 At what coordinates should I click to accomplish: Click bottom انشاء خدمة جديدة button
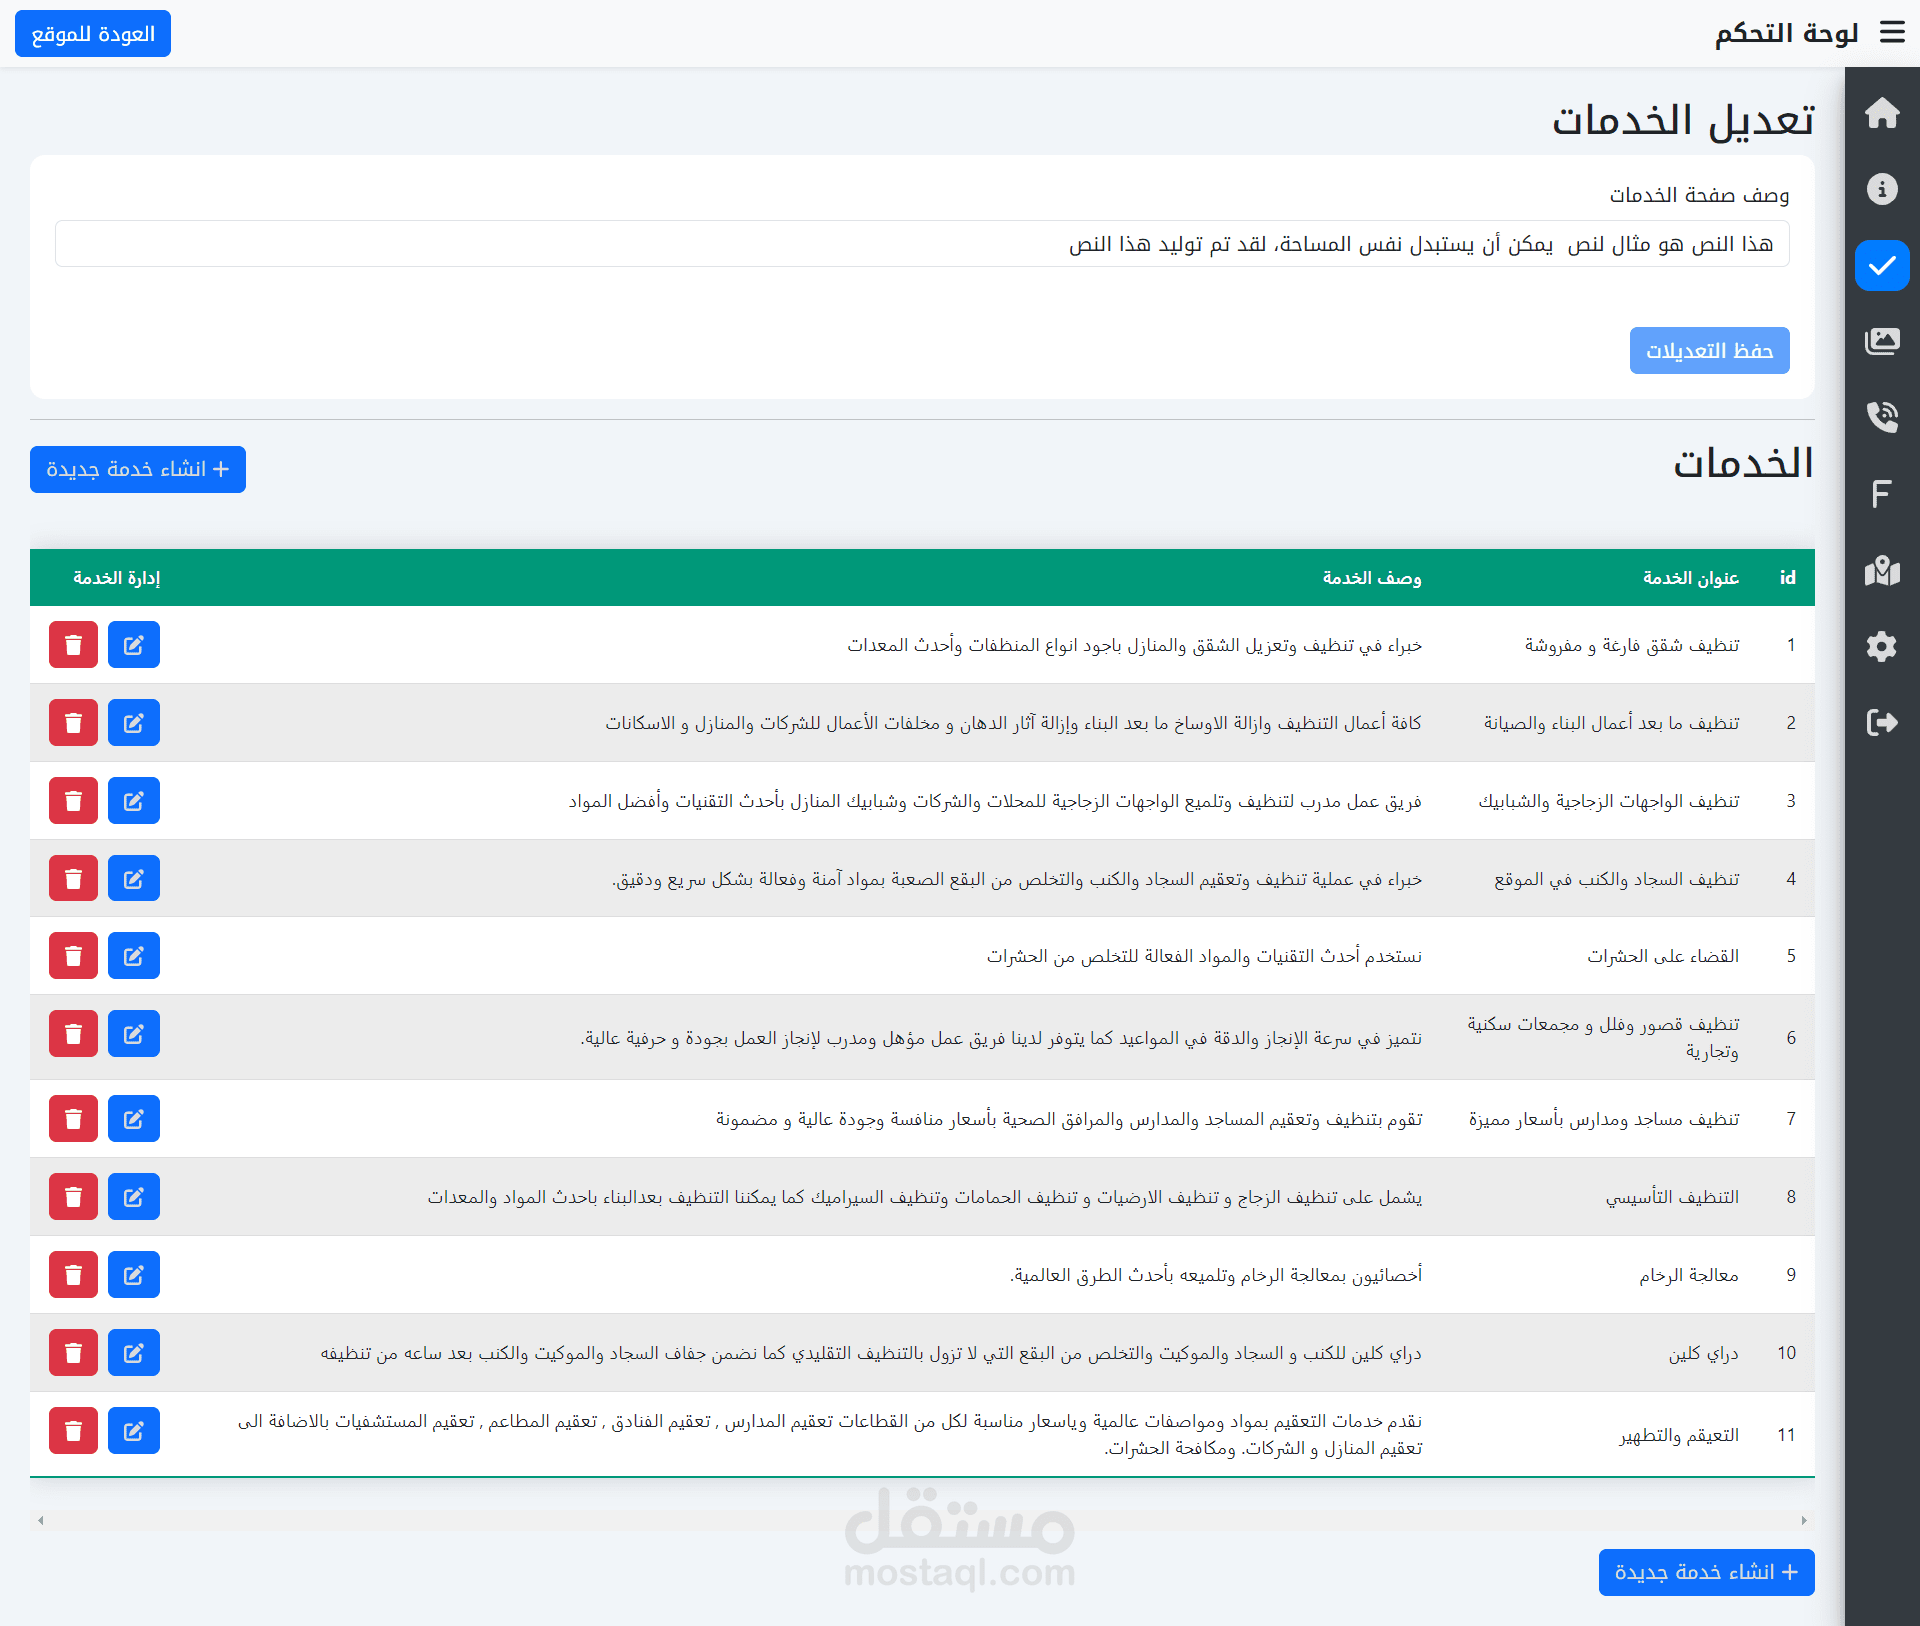(x=1705, y=1573)
